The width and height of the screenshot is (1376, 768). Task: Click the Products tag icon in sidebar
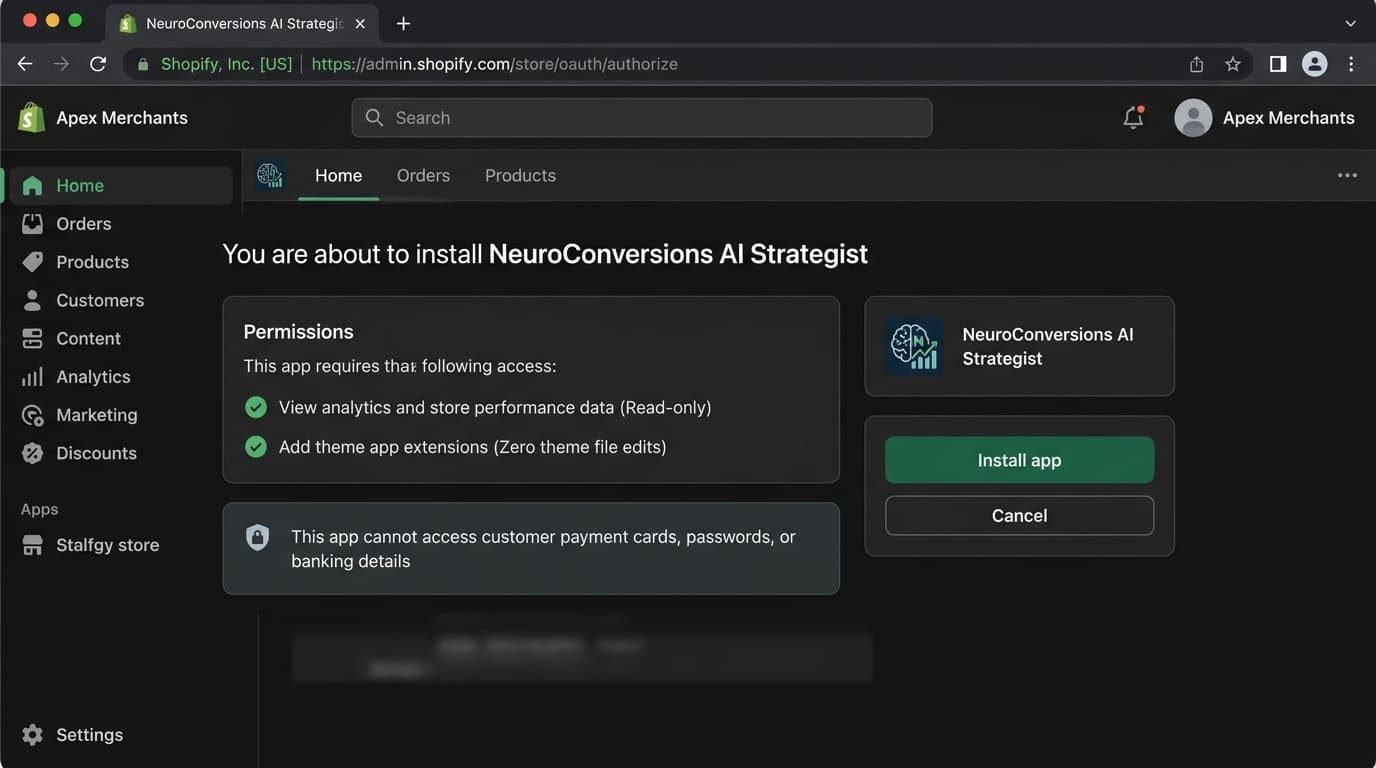pos(32,262)
